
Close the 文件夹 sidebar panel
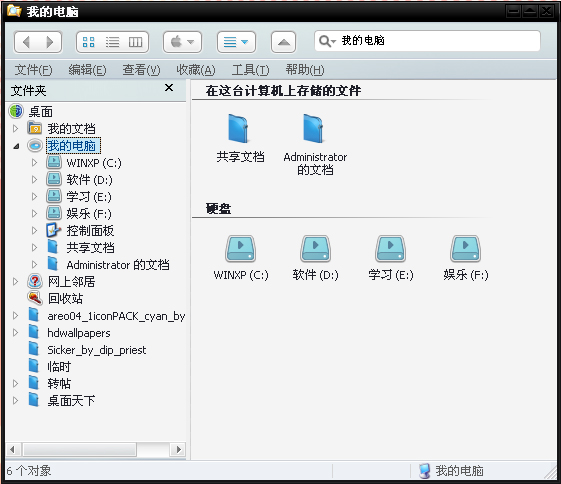click(x=169, y=88)
